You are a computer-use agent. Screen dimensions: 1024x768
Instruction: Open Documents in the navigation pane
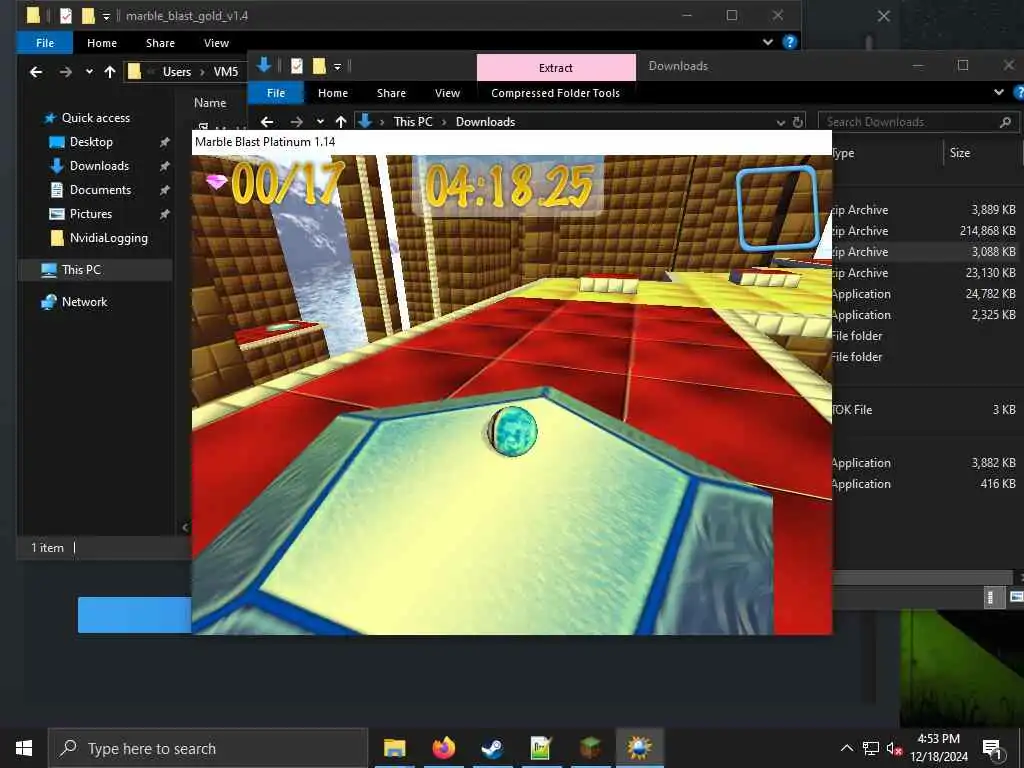pyautogui.click(x=100, y=189)
